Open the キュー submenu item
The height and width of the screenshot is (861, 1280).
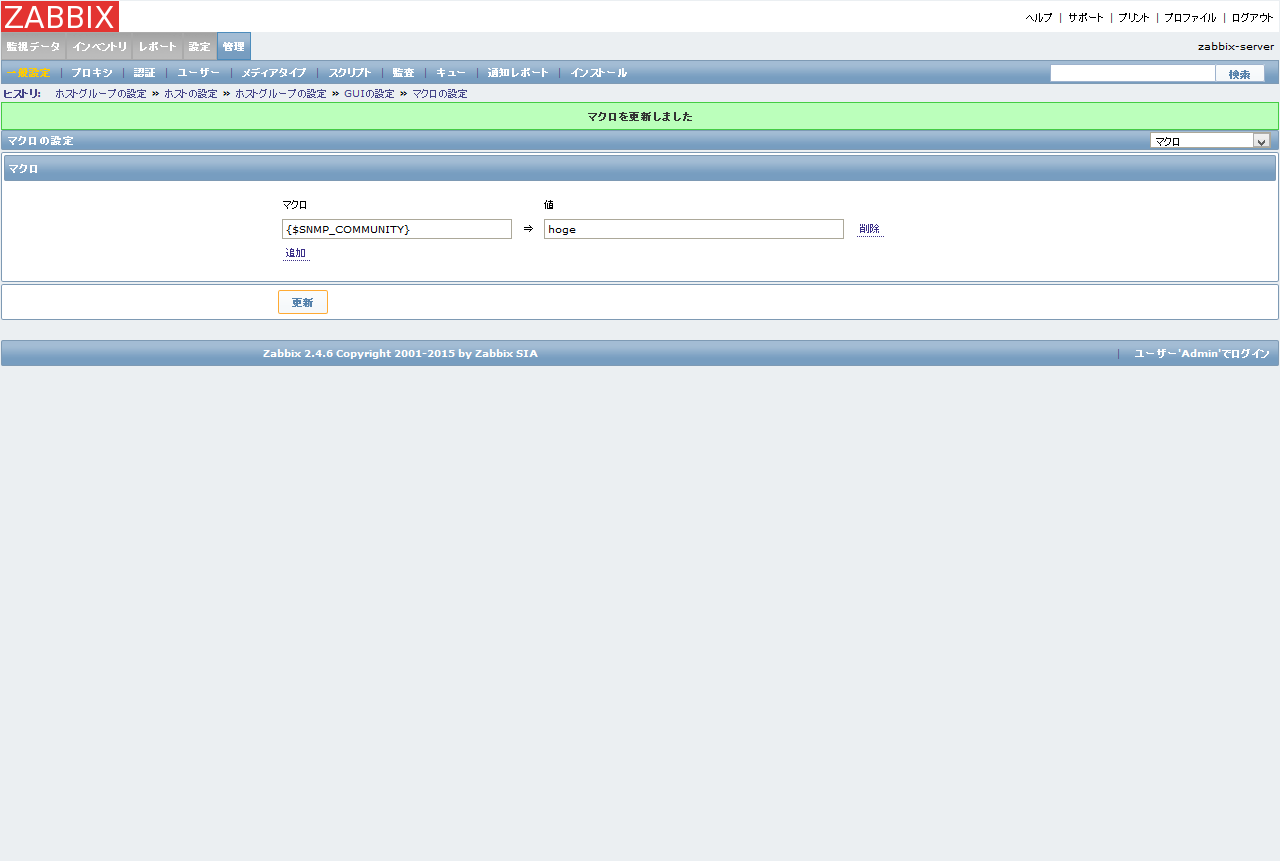point(450,72)
